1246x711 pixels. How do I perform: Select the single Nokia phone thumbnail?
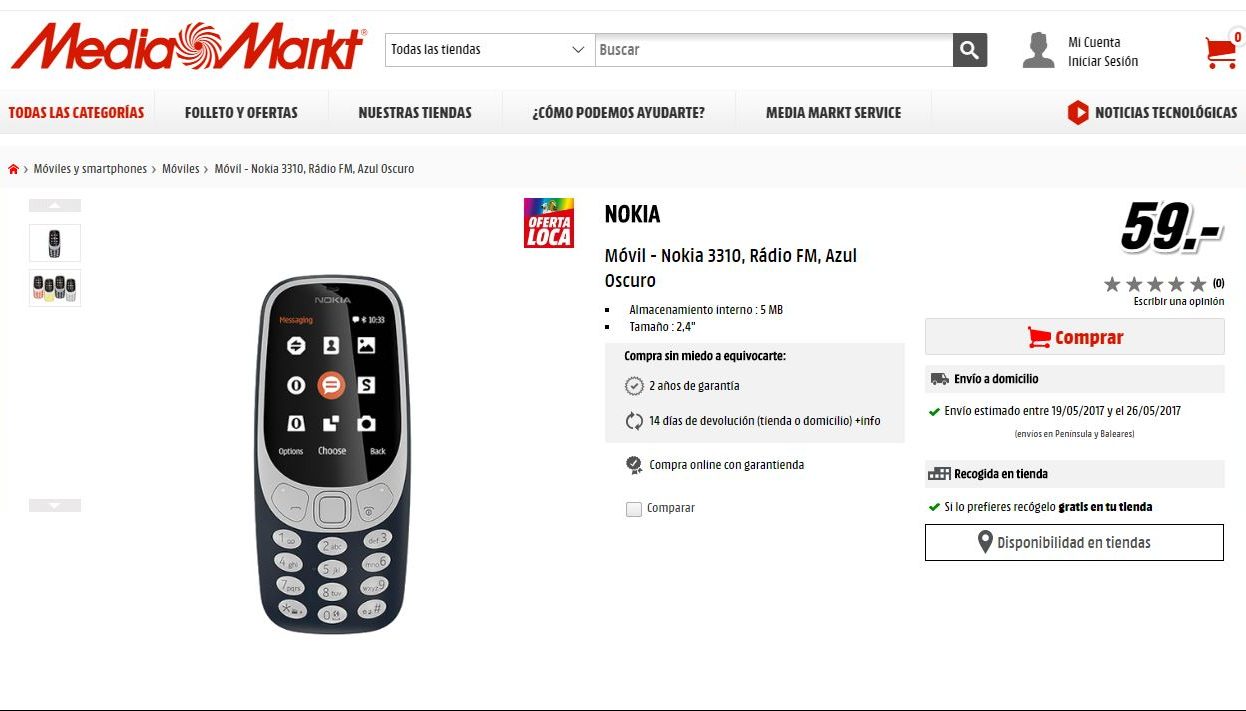(x=55, y=243)
